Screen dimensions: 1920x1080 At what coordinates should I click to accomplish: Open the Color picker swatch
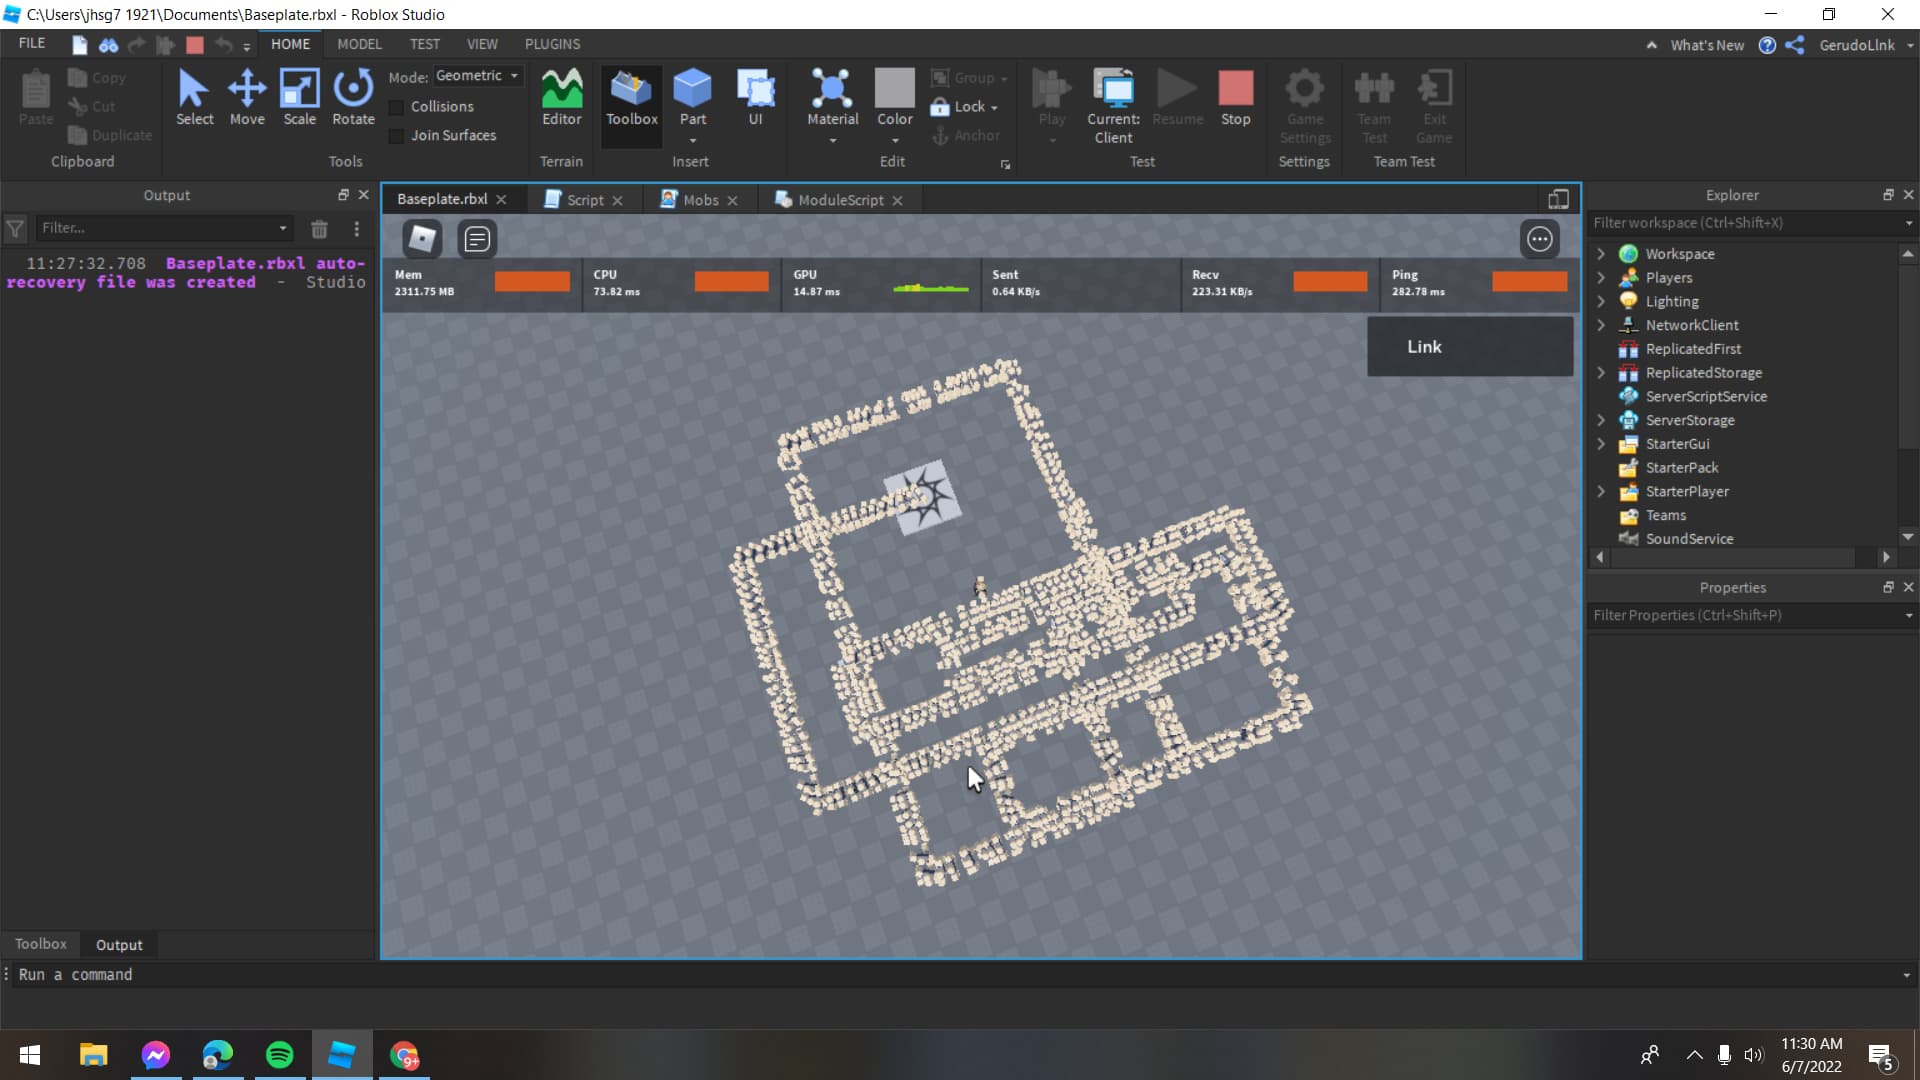pyautogui.click(x=894, y=89)
